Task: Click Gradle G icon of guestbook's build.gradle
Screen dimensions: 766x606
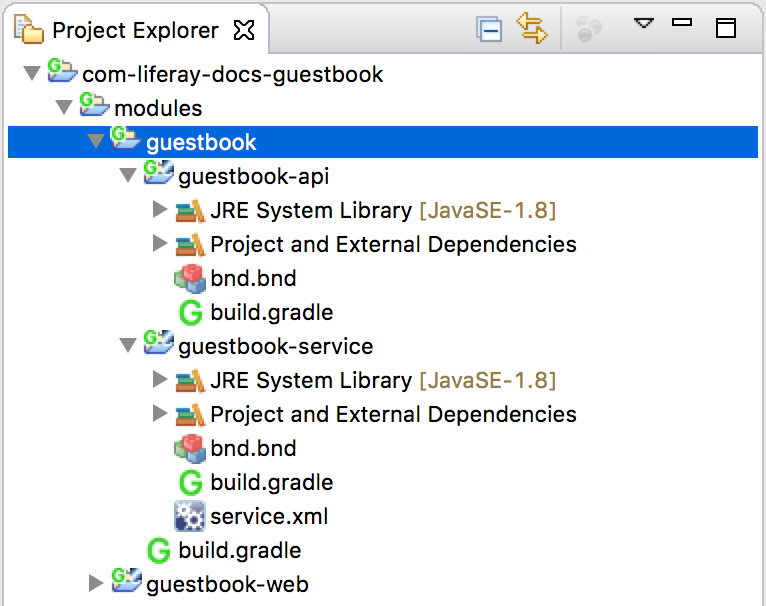Action: (159, 551)
